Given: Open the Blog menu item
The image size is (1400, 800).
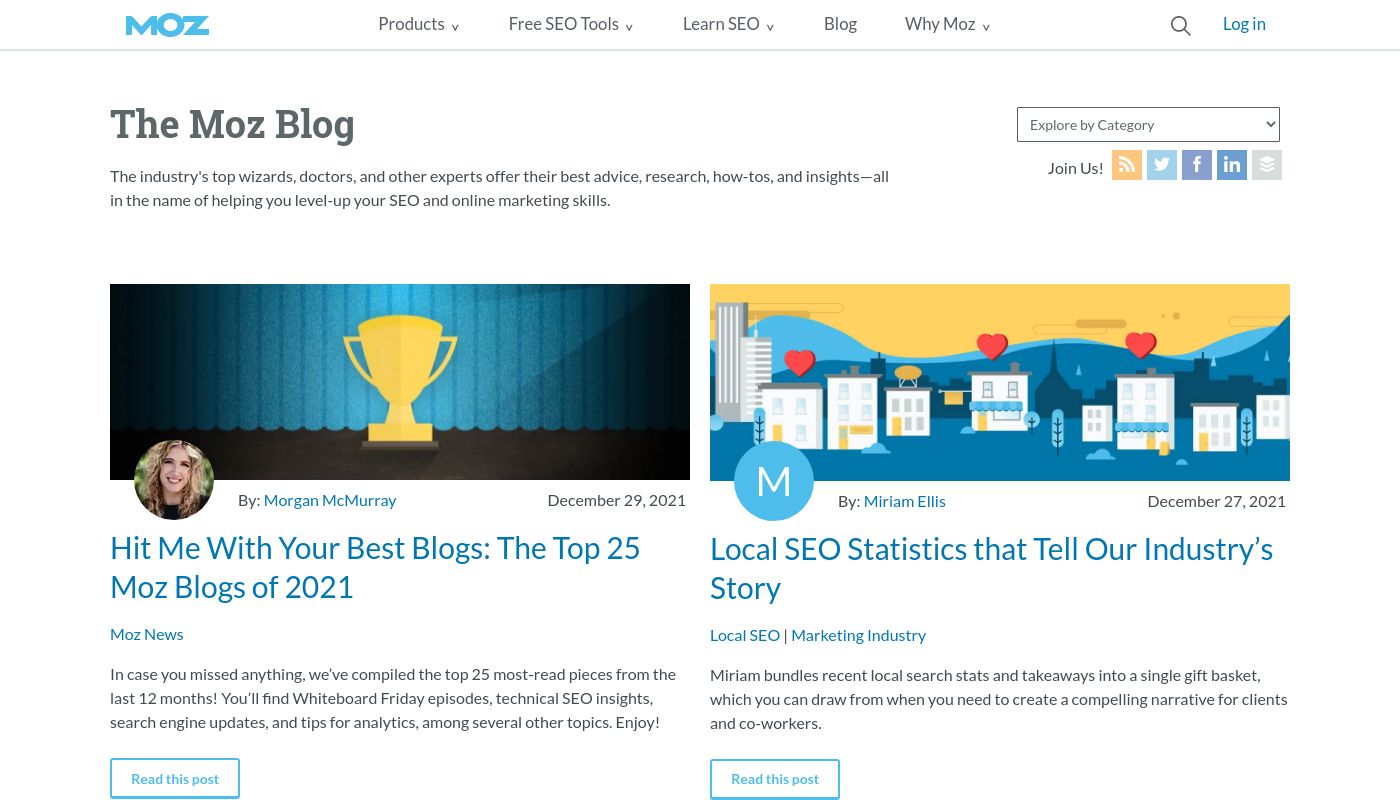Looking at the screenshot, I should point(840,24).
